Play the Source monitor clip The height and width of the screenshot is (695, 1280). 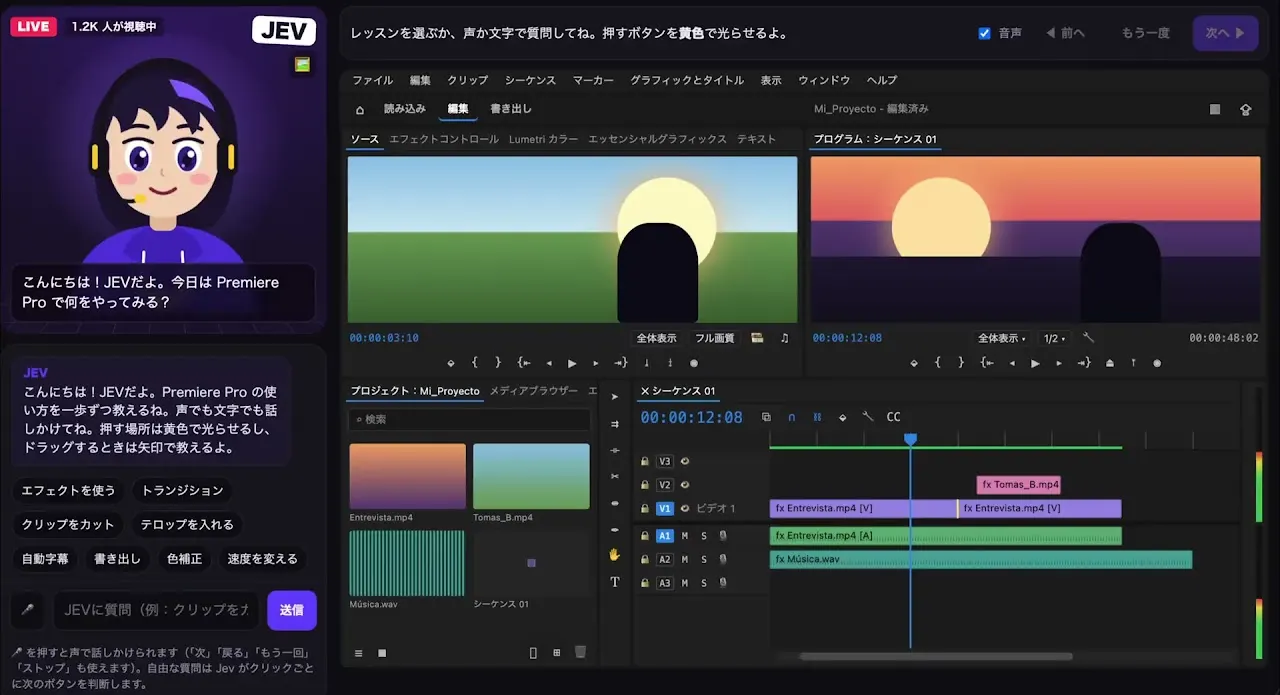(572, 363)
